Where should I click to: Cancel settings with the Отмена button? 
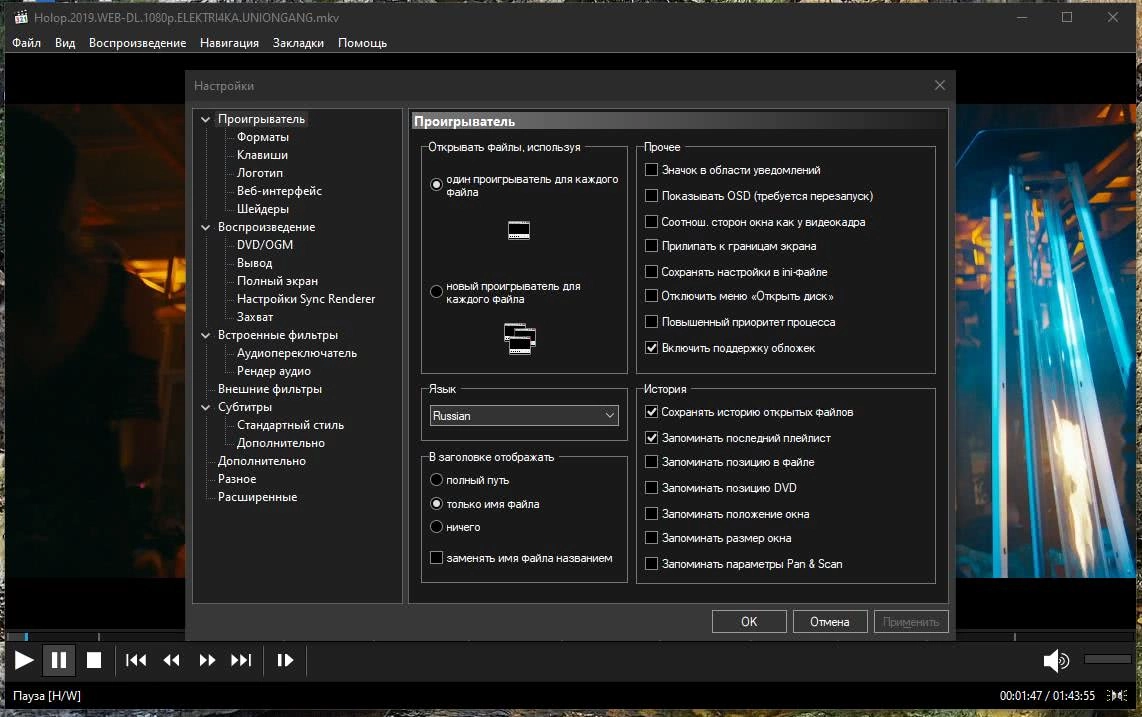(830, 622)
